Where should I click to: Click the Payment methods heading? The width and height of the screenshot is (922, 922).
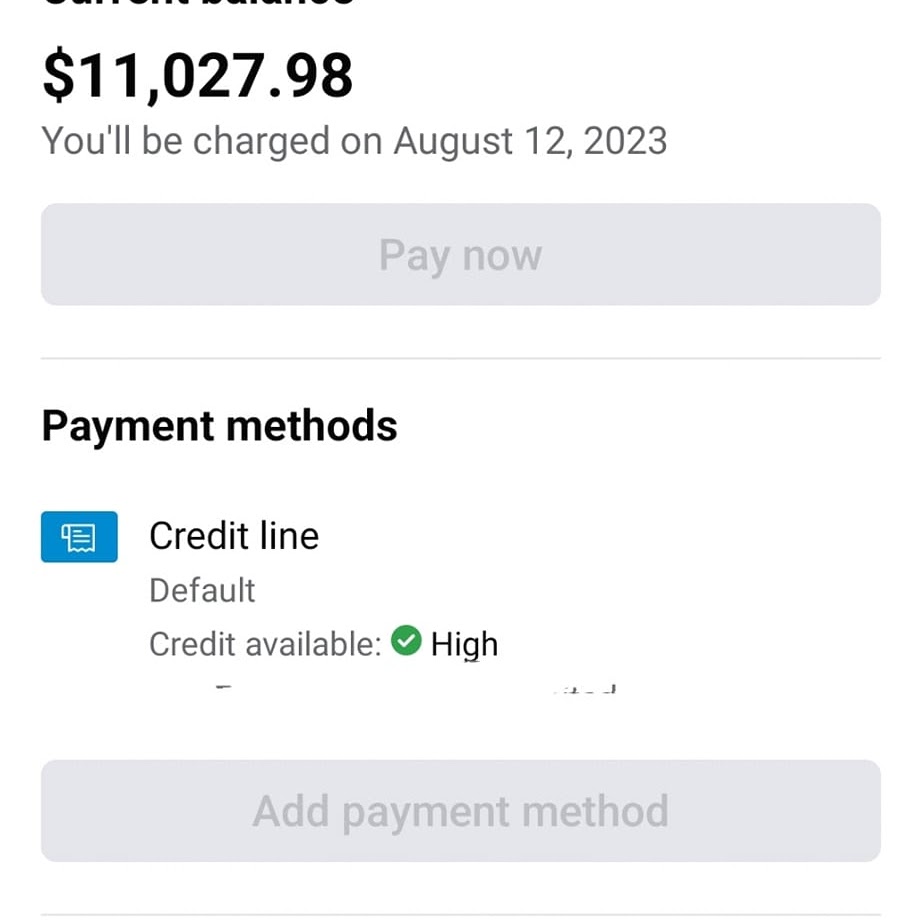click(x=219, y=426)
